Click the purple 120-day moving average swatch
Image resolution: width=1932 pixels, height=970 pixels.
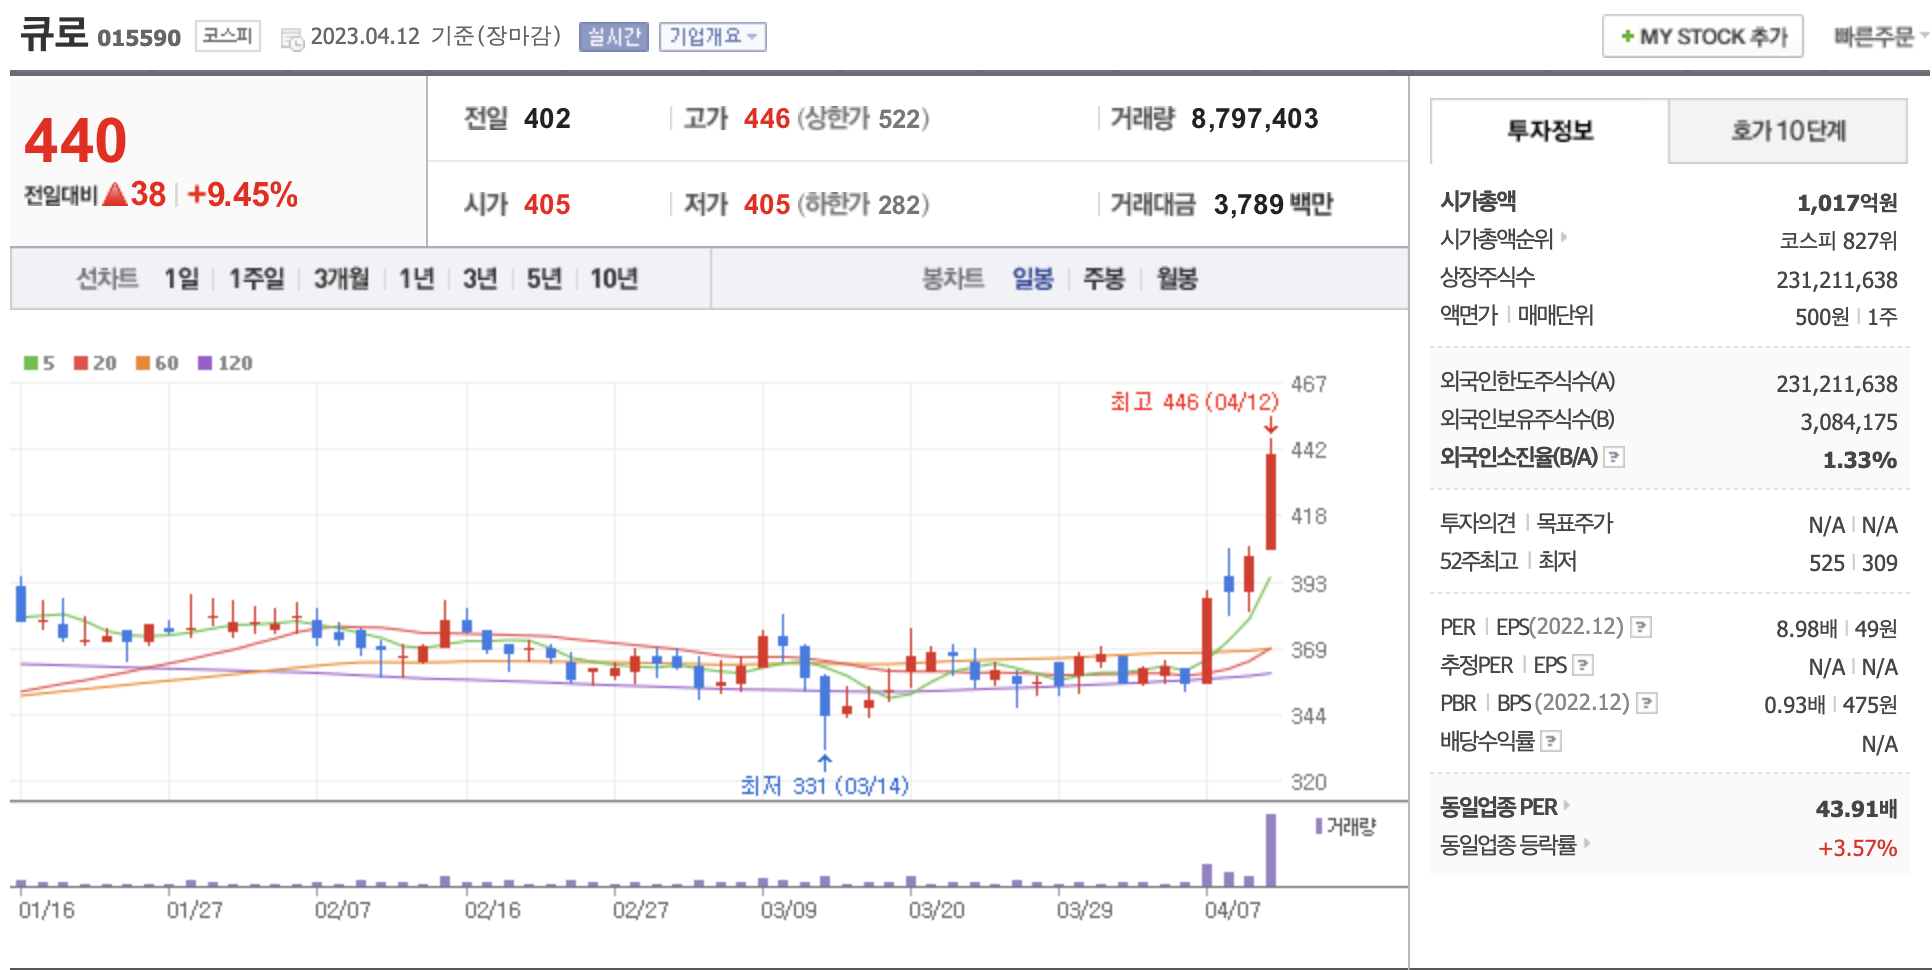(x=205, y=363)
